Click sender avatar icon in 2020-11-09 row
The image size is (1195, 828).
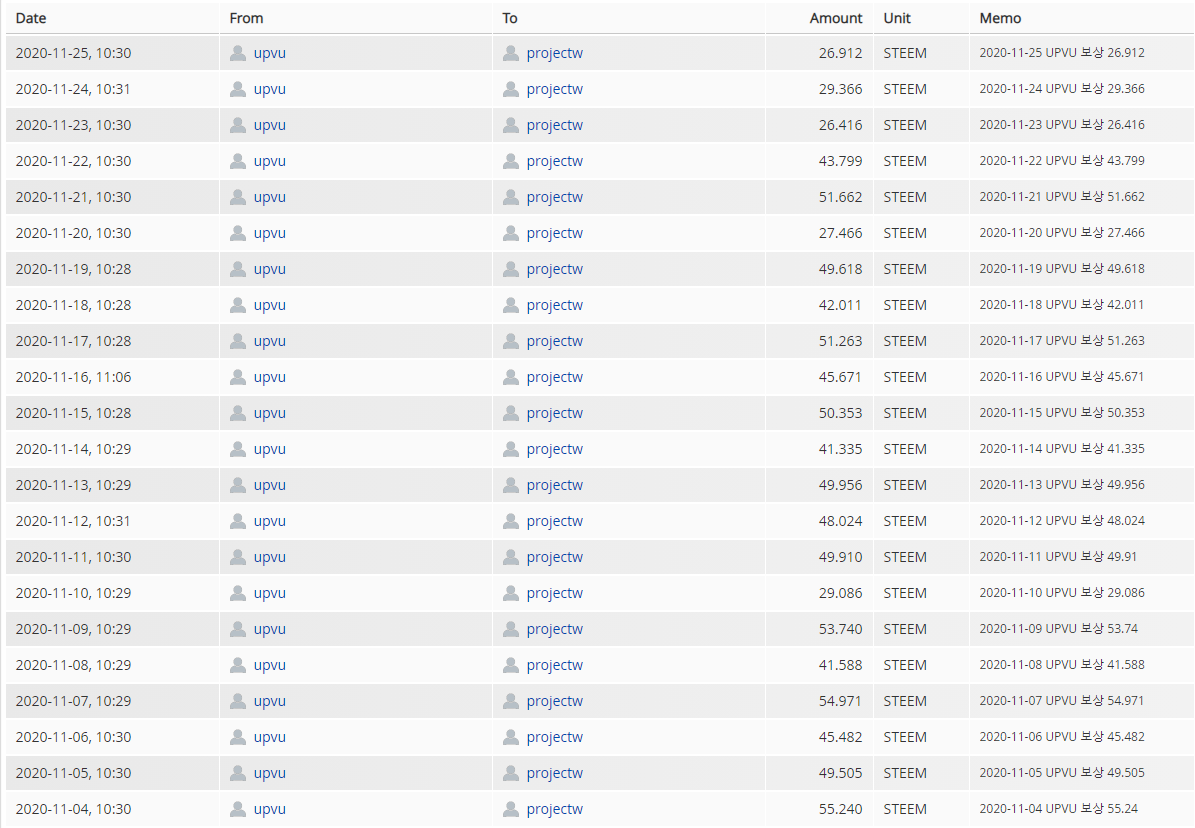click(238, 629)
